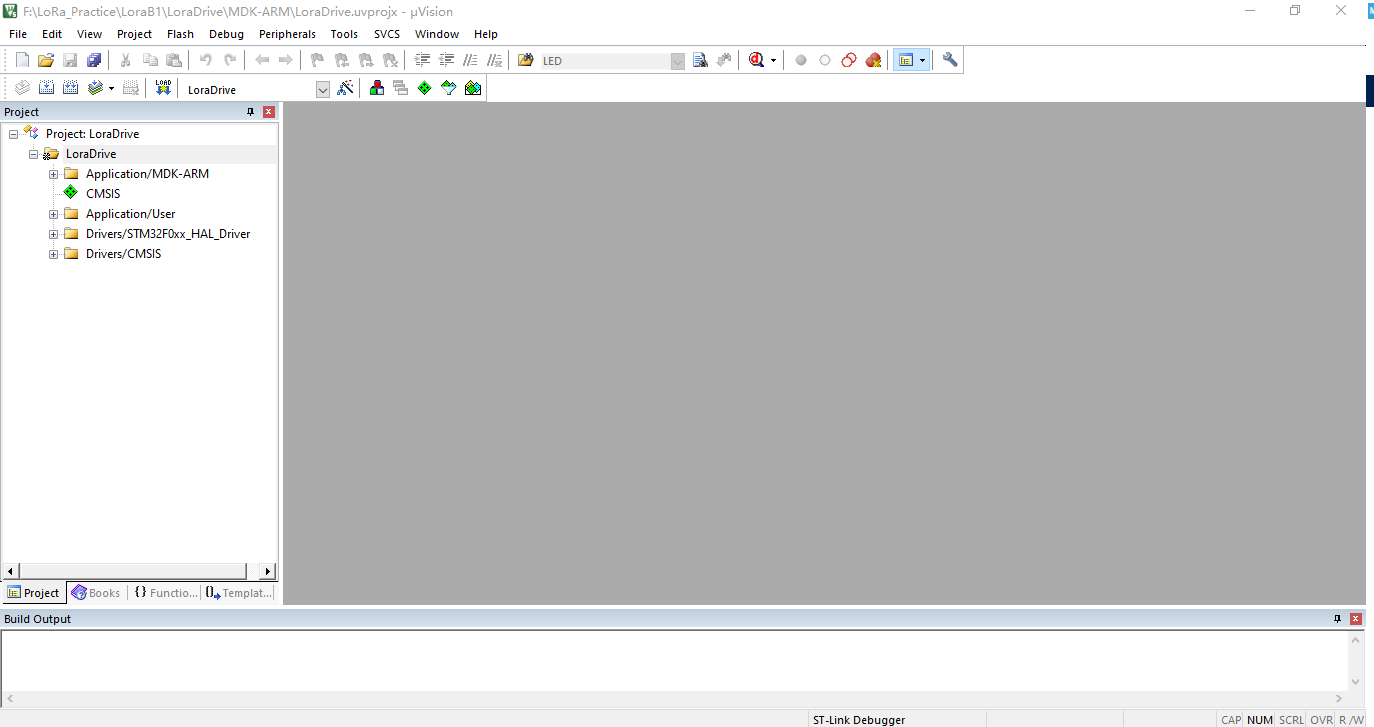Expand the Drivers/CMSIS folder
This screenshot has width=1374, height=727.
[x=53, y=254]
